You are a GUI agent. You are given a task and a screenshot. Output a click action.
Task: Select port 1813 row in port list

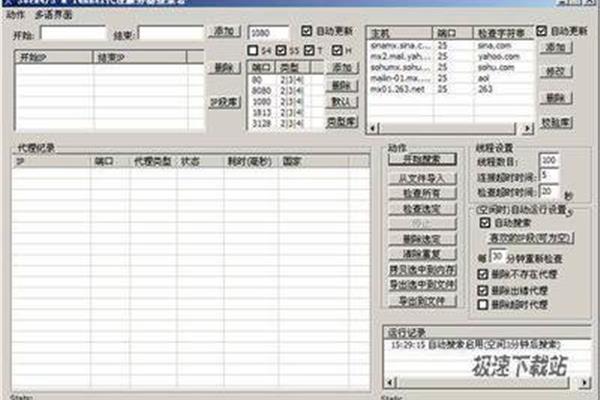point(285,113)
